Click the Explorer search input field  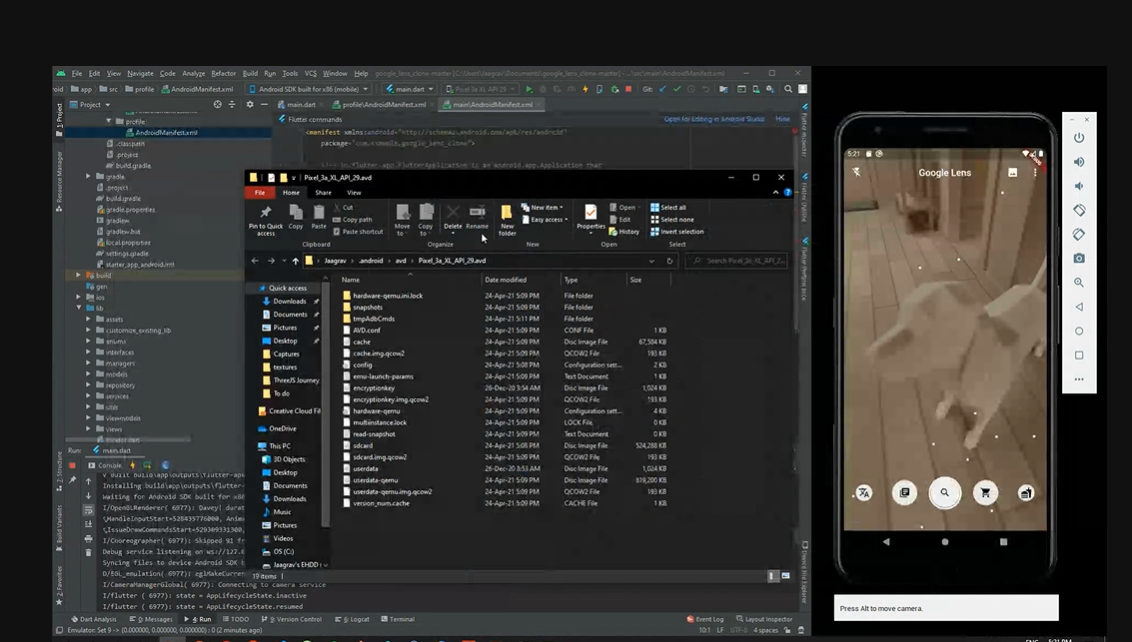(738, 261)
